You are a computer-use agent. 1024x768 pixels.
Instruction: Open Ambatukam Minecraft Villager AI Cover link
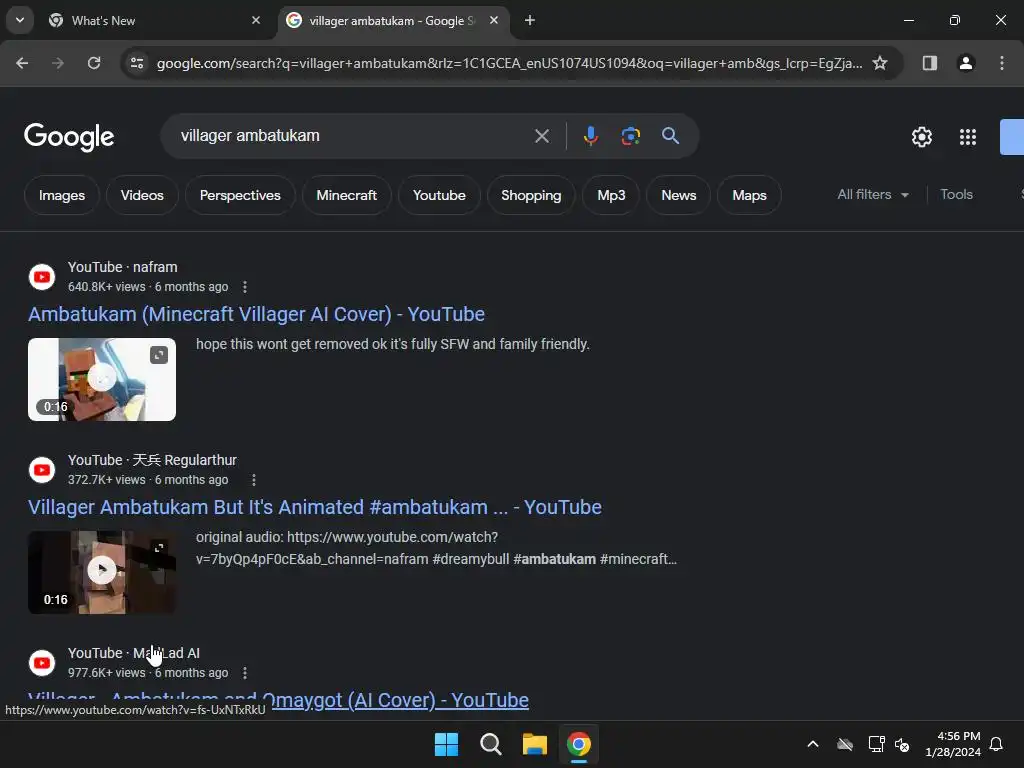pos(256,314)
